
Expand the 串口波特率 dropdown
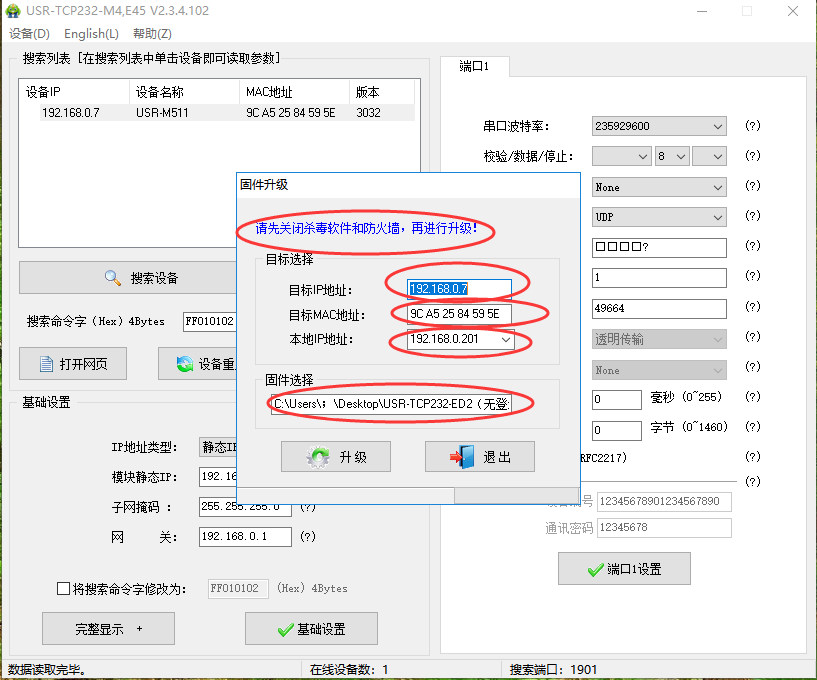(718, 126)
